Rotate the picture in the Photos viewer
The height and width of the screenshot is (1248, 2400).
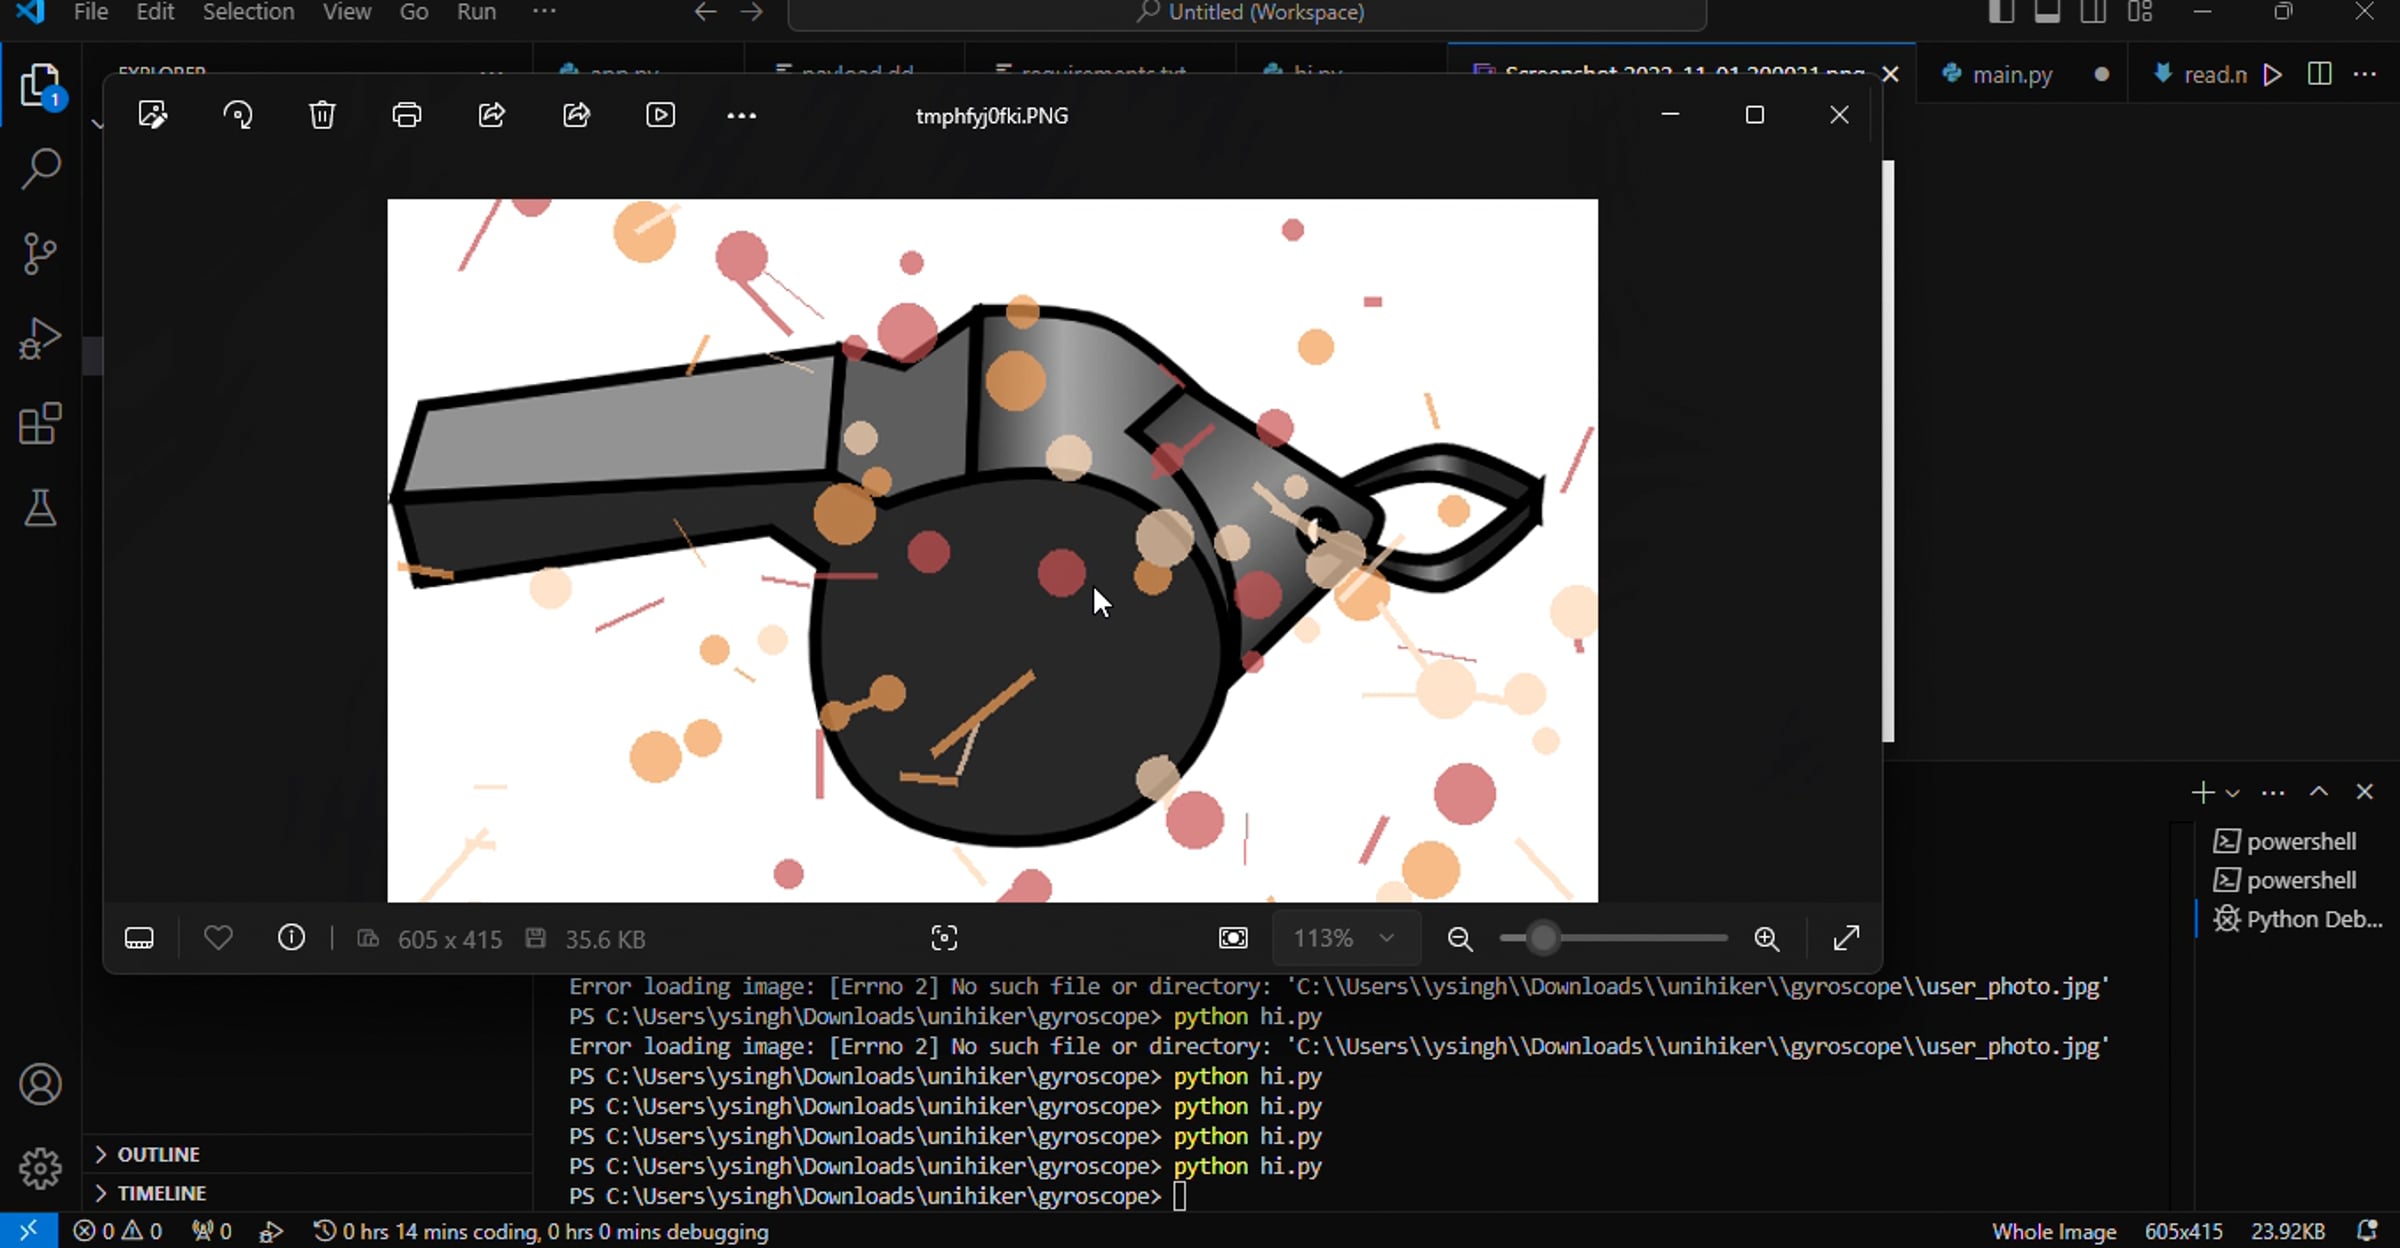pyautogui.click(x=238, y=115)
